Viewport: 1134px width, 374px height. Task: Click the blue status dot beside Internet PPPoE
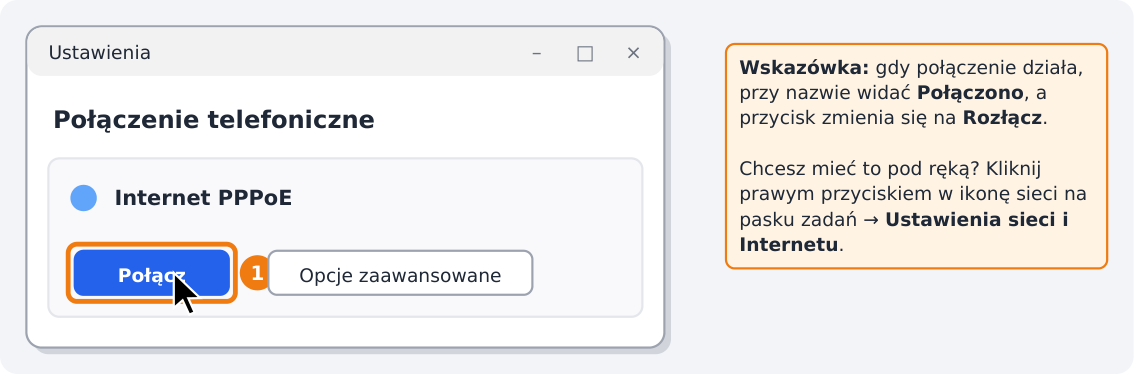pos(84,198)
